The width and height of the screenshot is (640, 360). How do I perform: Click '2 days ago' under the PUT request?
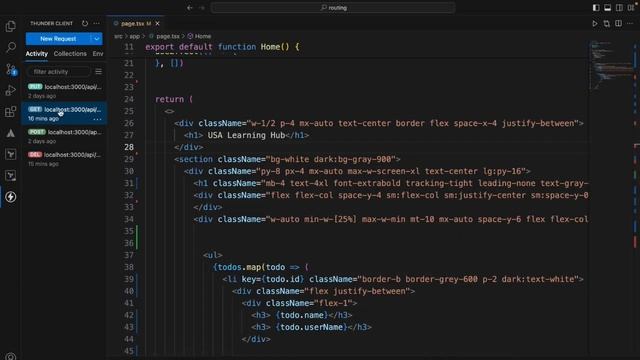coord(42,96)
